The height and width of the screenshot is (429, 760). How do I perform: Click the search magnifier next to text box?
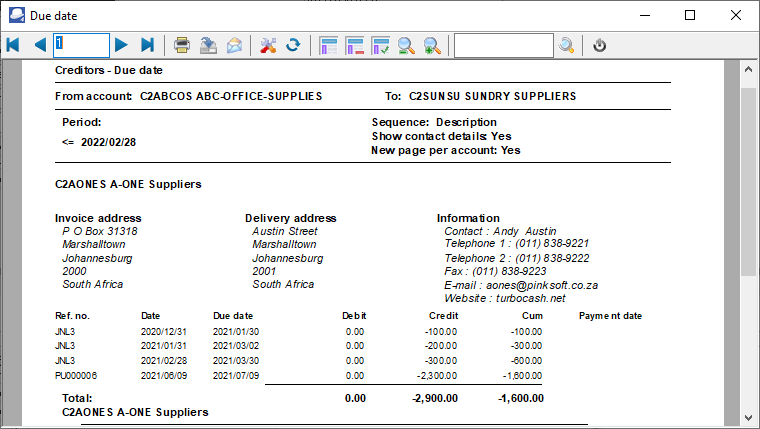pos(567,45)
